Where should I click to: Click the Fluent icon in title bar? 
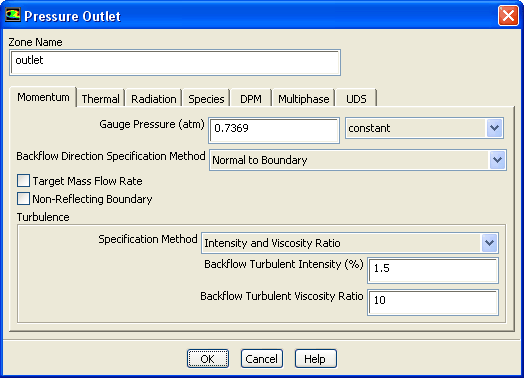(x=13, y=15)
